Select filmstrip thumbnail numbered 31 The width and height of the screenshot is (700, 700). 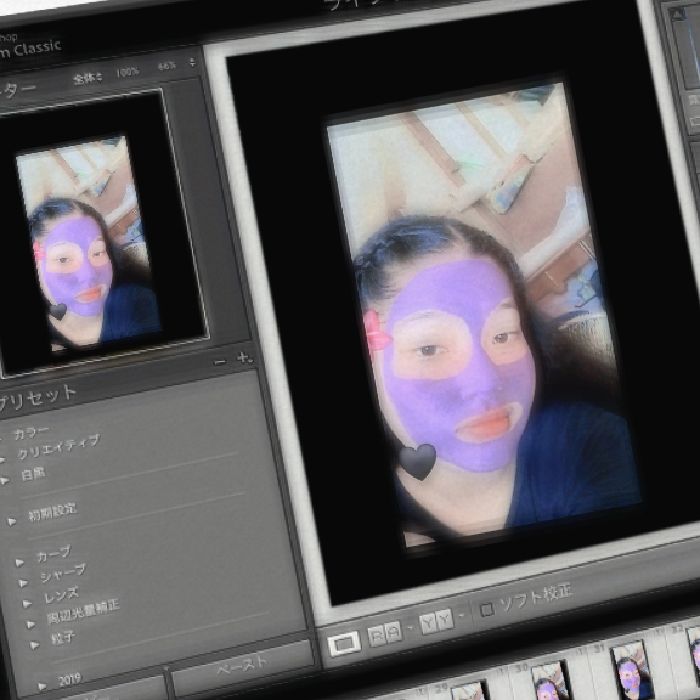(632, 670)
